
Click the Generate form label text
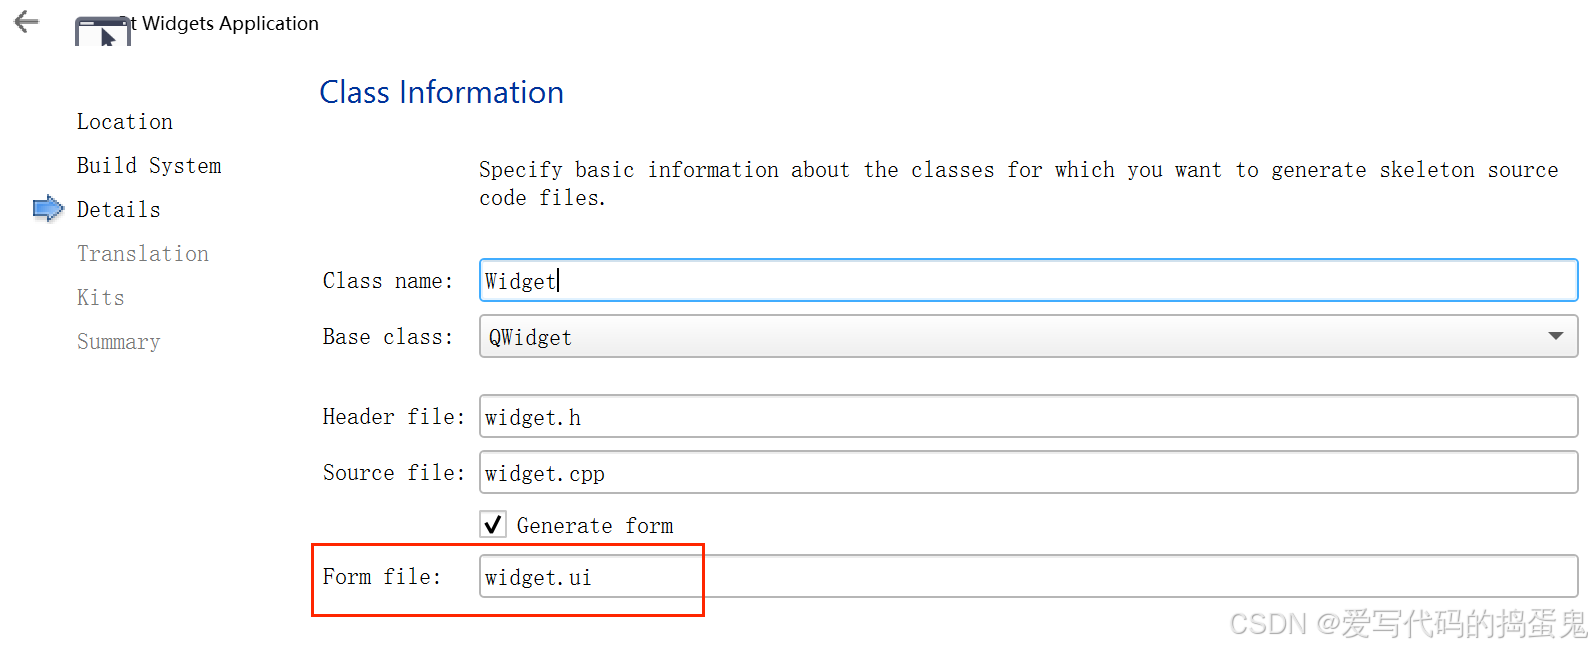[x=595, y=526]
